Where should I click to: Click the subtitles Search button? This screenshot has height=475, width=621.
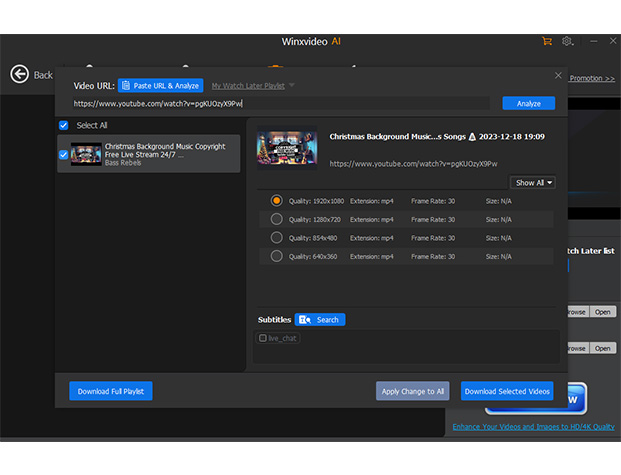coord(320,320)
